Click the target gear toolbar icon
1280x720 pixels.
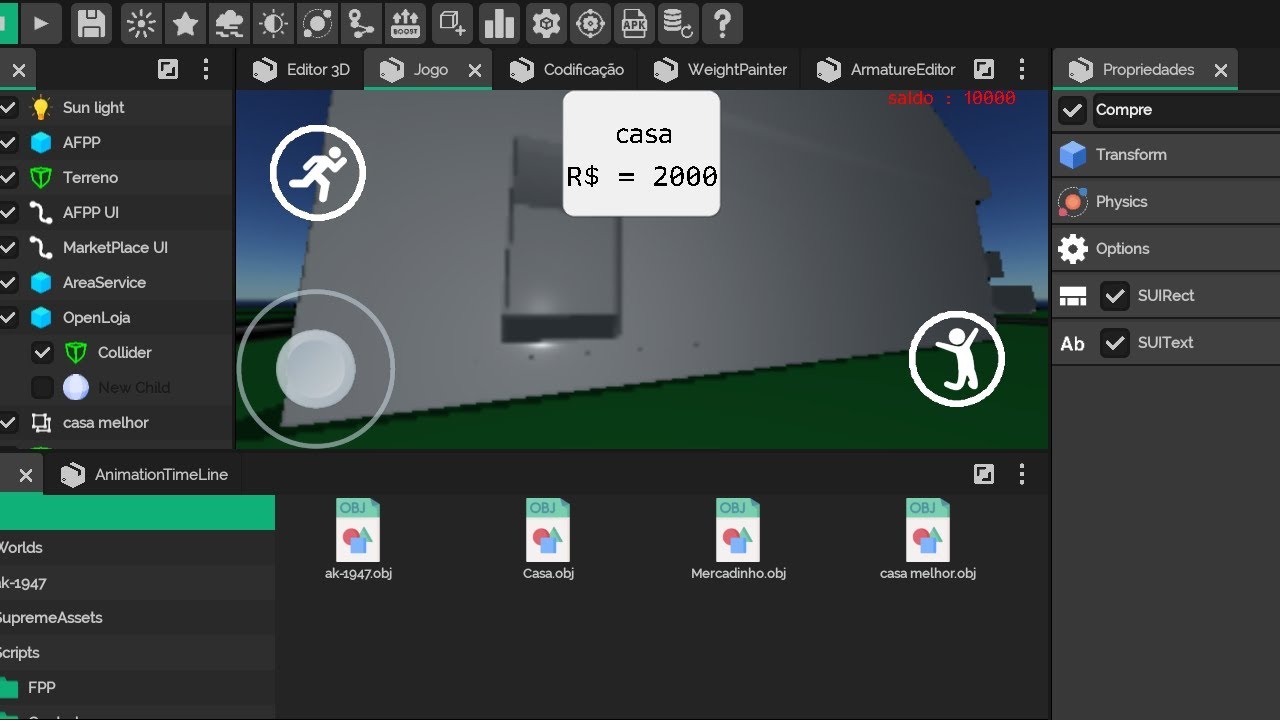point(591,22)
